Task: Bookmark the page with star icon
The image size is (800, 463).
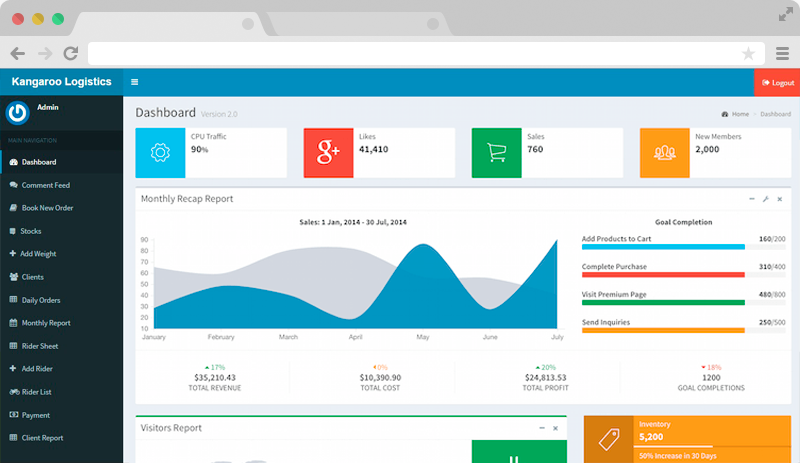Action: 748,54
